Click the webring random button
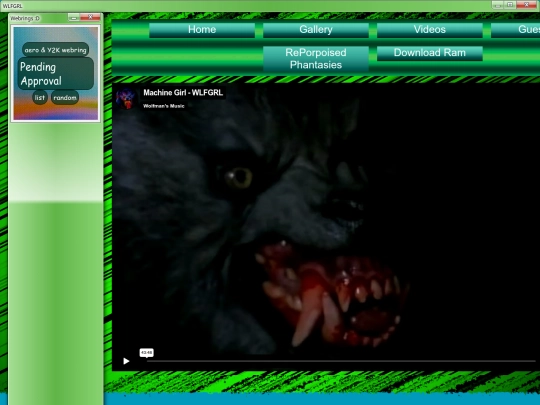Viewport: 540px width, 405px height. (65, 97)
